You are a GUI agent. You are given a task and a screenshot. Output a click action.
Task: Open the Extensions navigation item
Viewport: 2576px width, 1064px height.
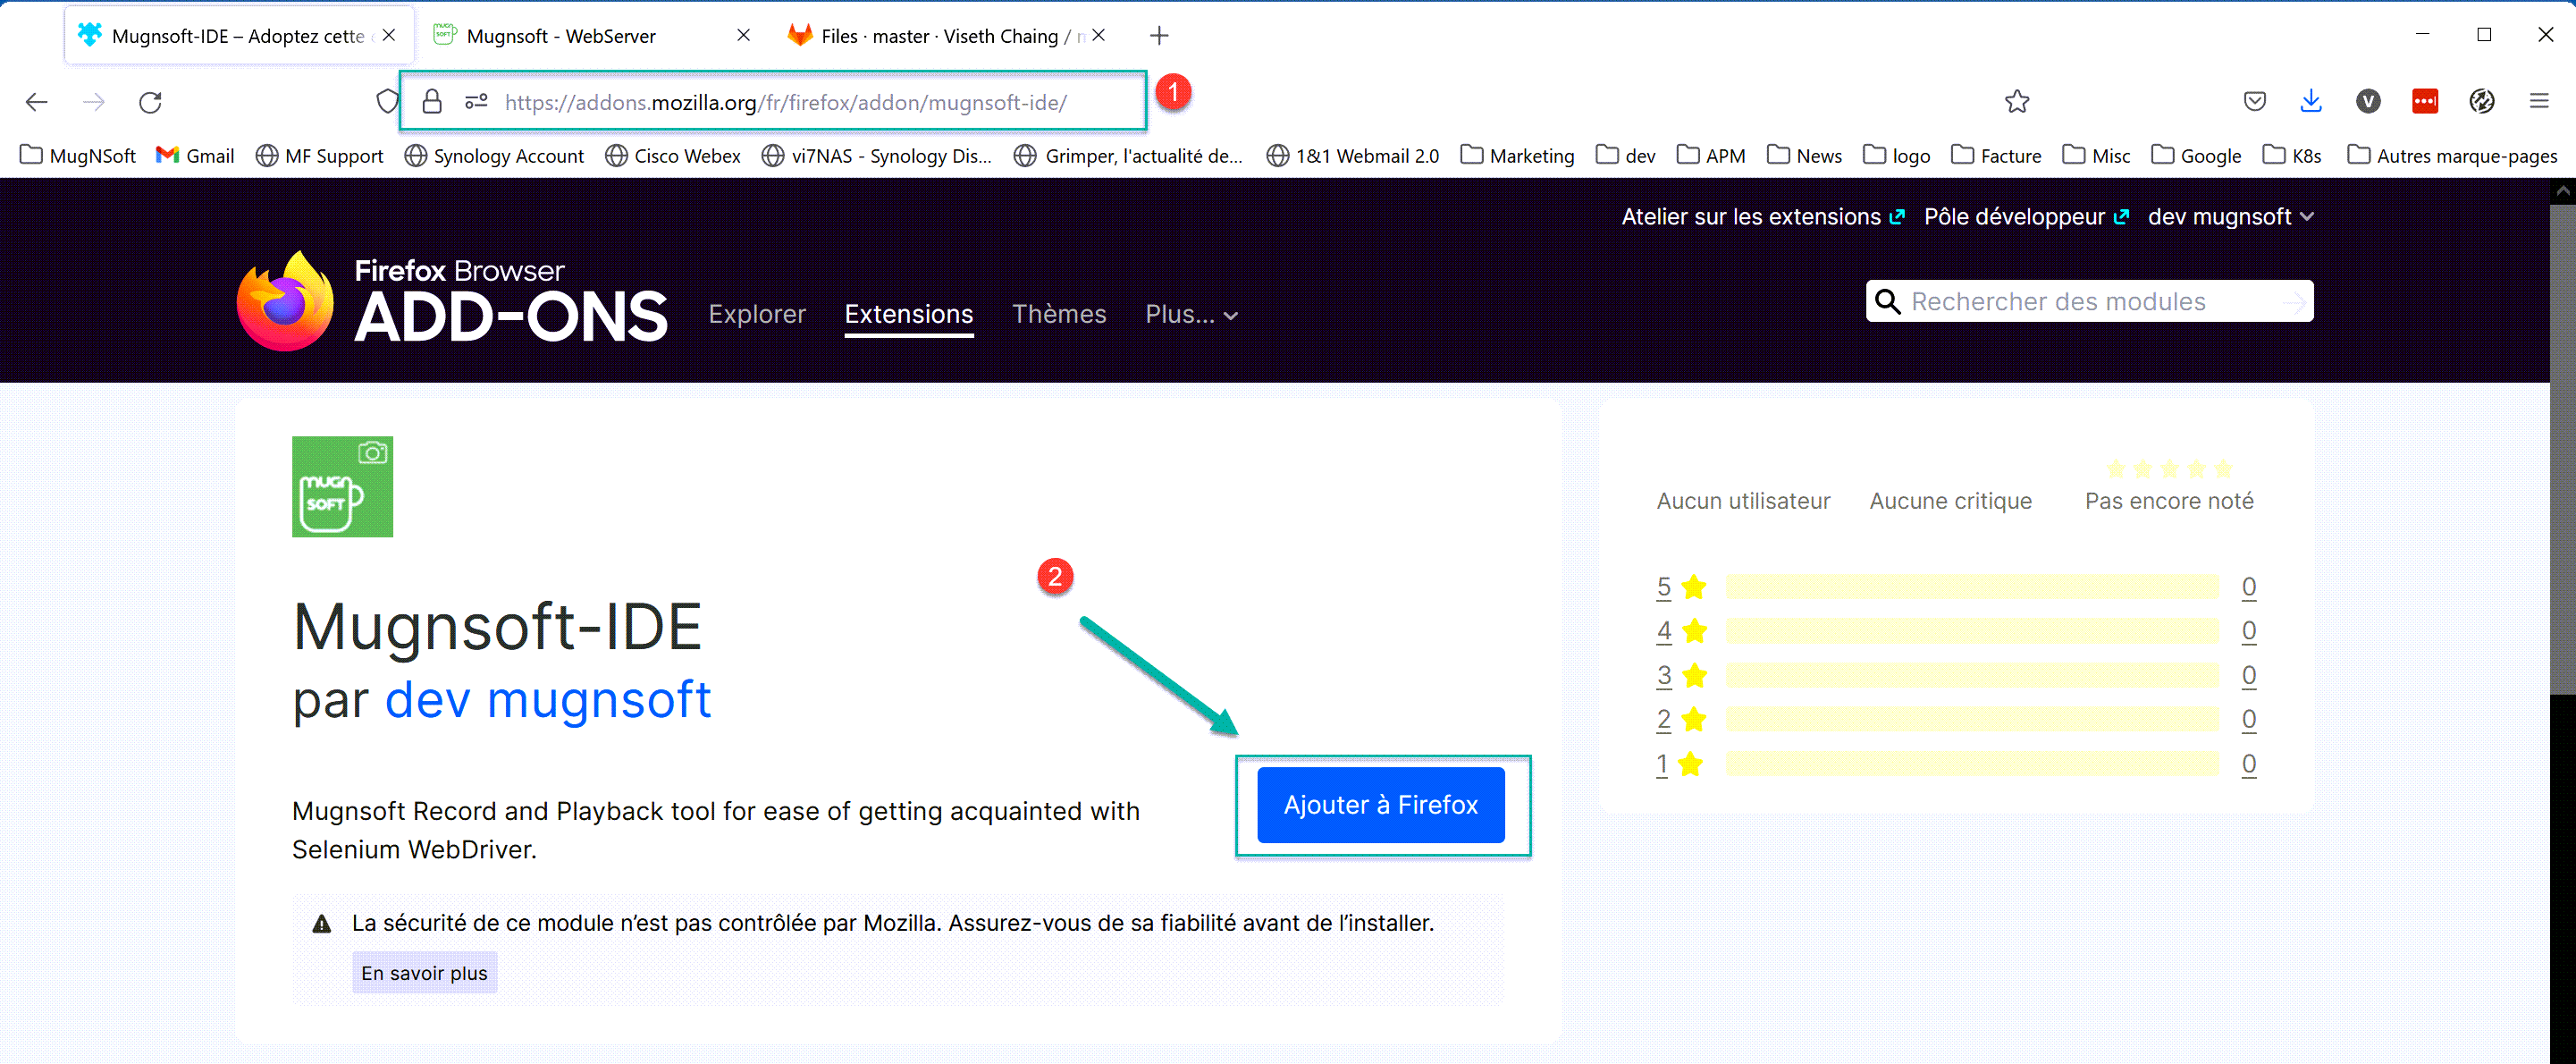coord(909,314)
